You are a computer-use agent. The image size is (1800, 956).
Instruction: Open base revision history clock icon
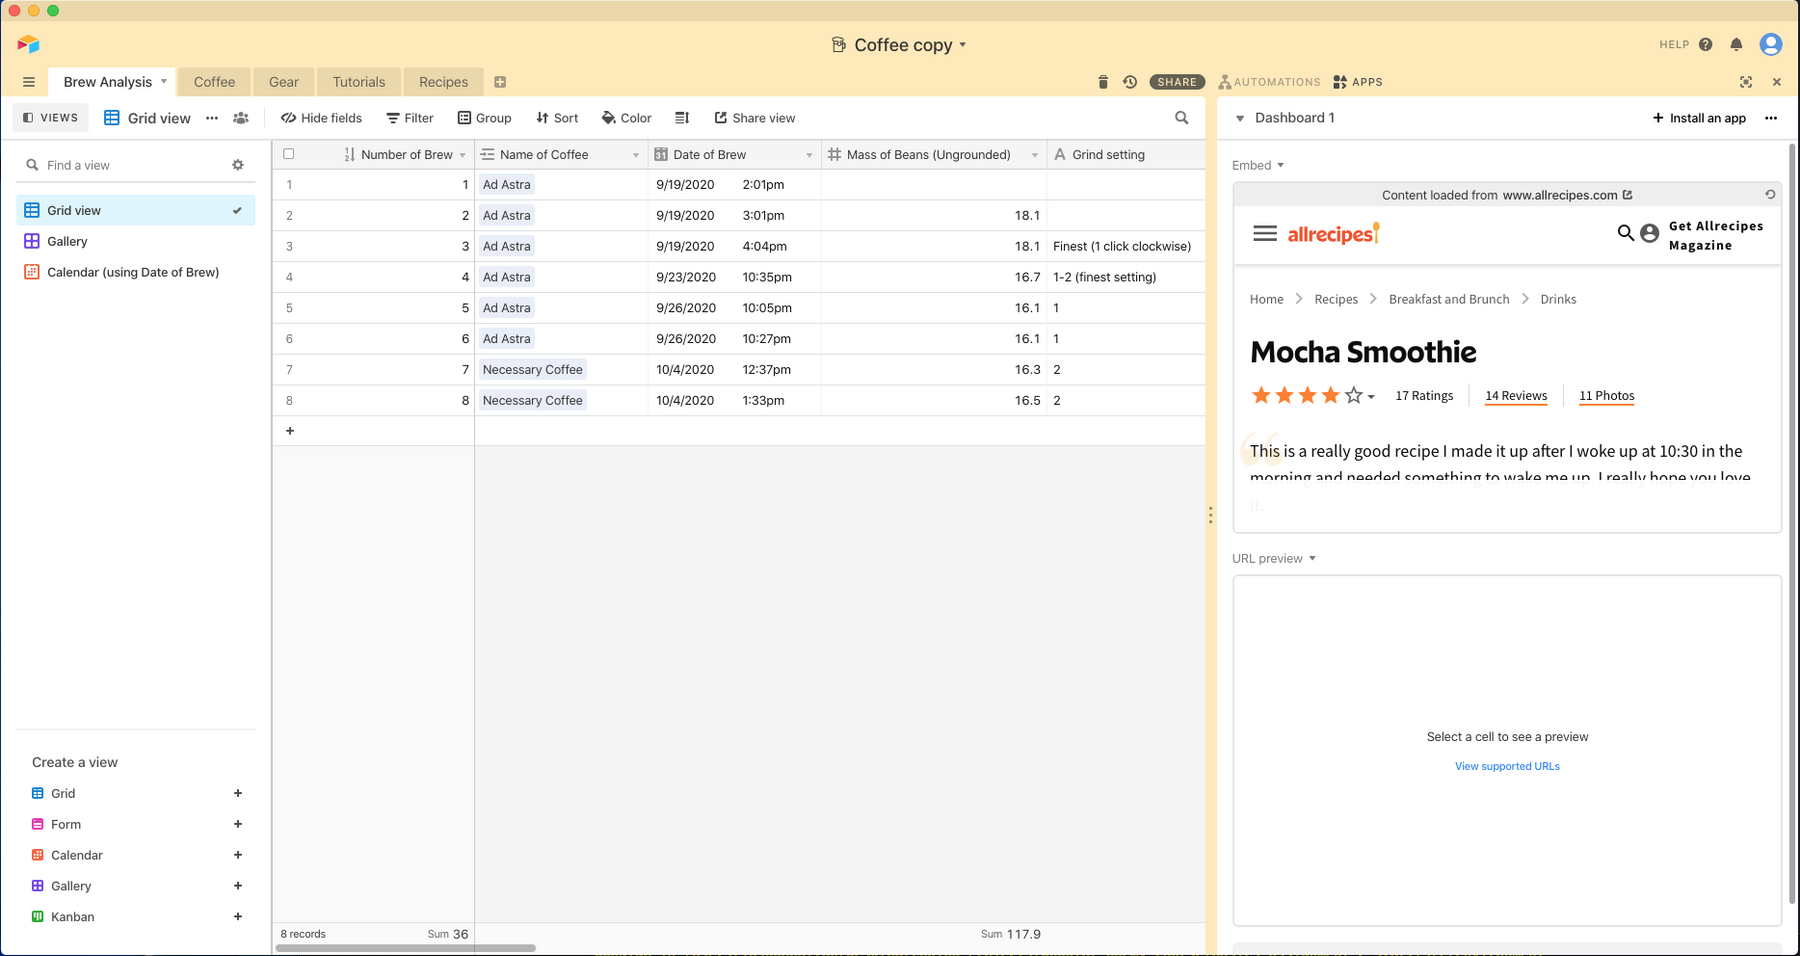1130,82
